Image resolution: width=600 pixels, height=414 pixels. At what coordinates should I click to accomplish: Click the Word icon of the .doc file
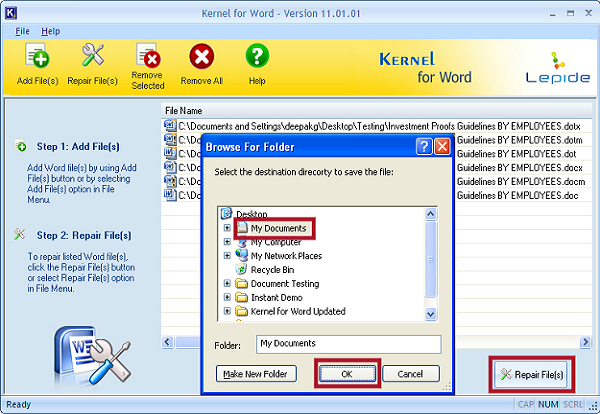[x=170, y=195]
